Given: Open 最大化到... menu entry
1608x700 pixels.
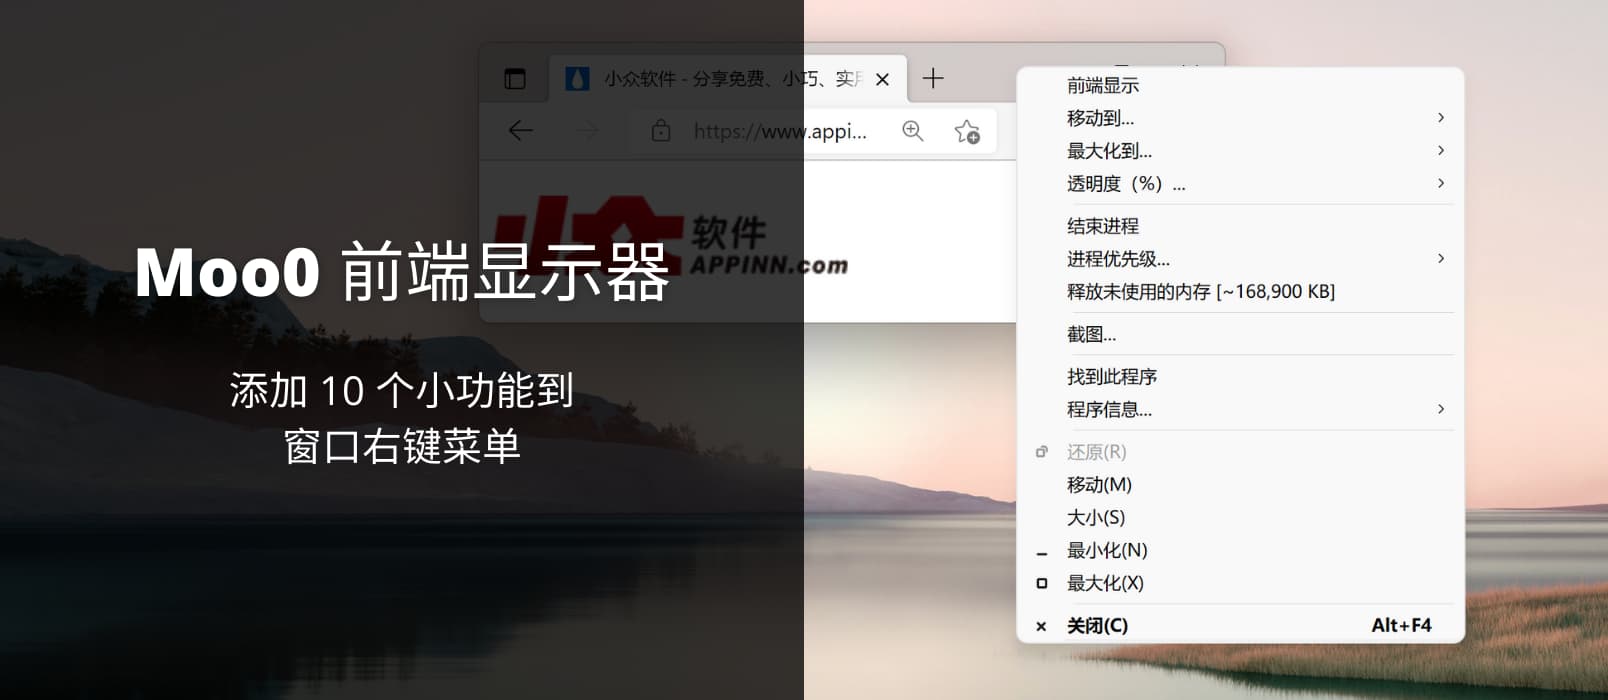Looking at the screenshot, I should pyautogui.click(x=1240, y=151).
